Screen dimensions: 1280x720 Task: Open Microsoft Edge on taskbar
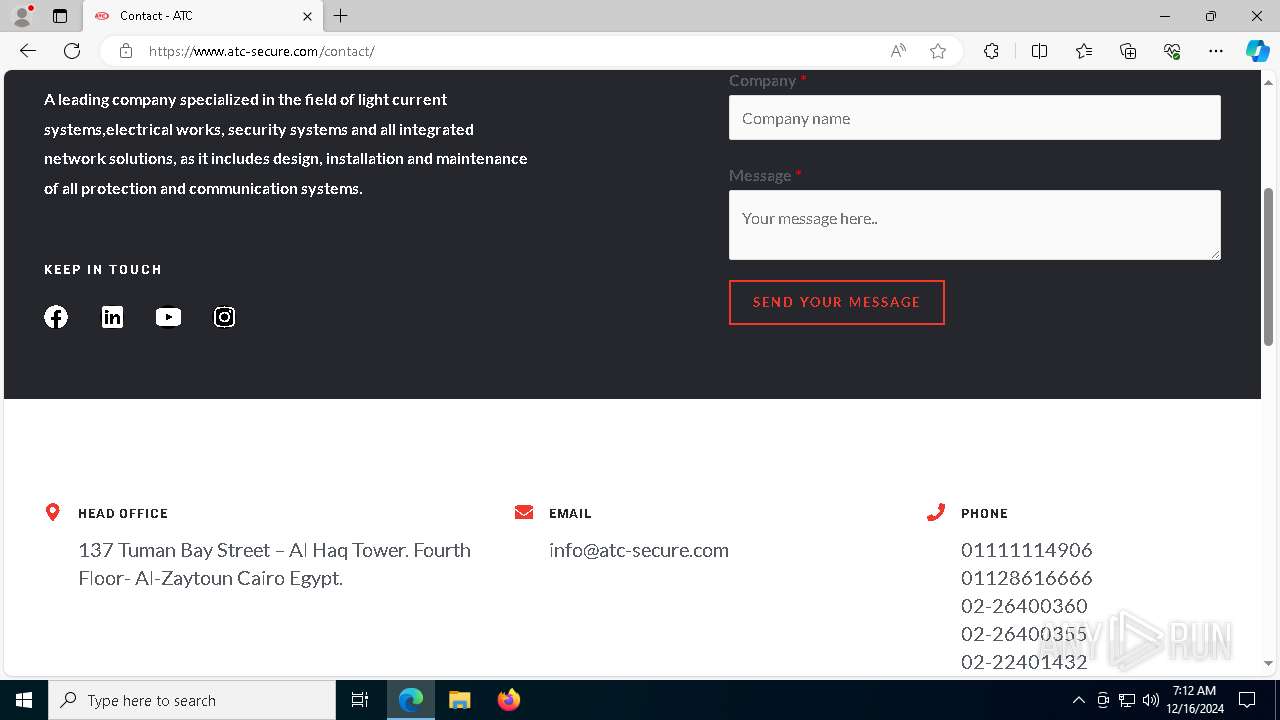click(x=411, y=700)
